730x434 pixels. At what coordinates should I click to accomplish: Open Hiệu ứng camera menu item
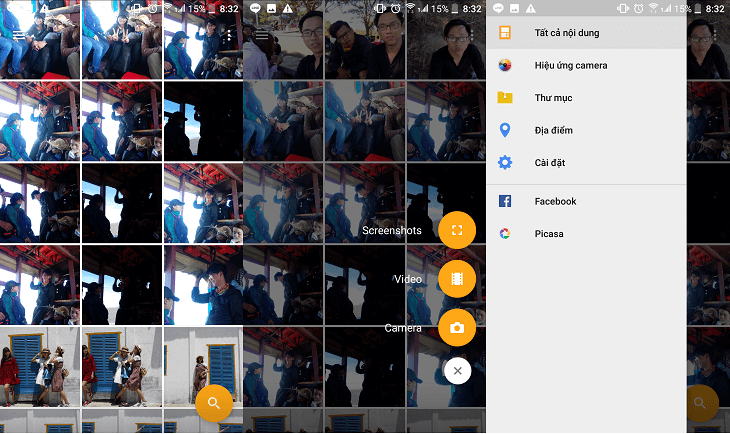(x=586, y=65)
